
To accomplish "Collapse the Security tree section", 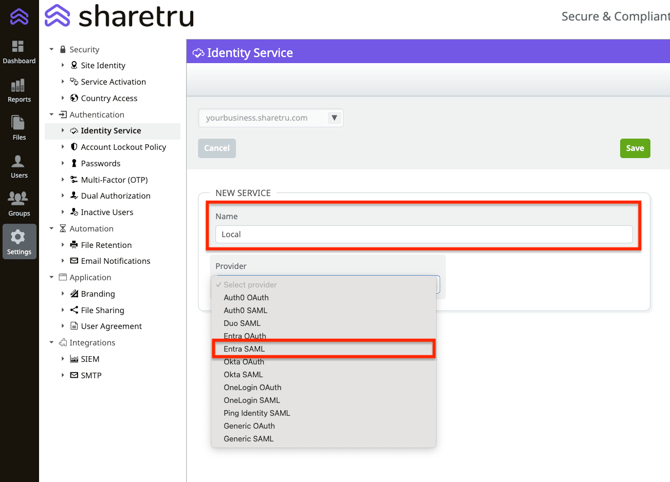I will pos(52,49).
